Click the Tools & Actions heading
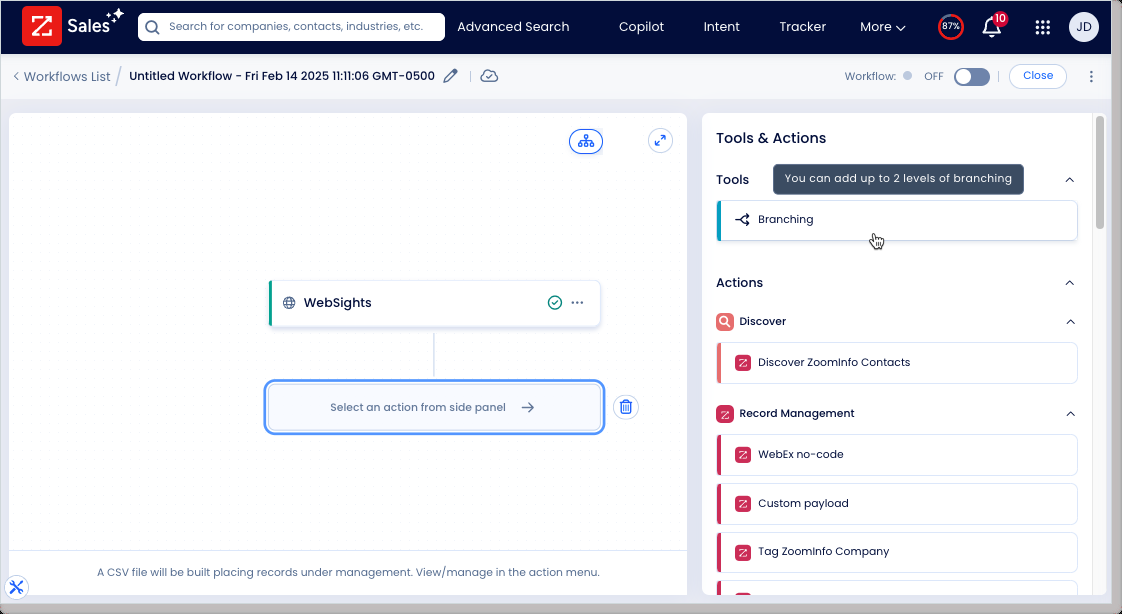The image size is (1122, 614). (771, 138)
